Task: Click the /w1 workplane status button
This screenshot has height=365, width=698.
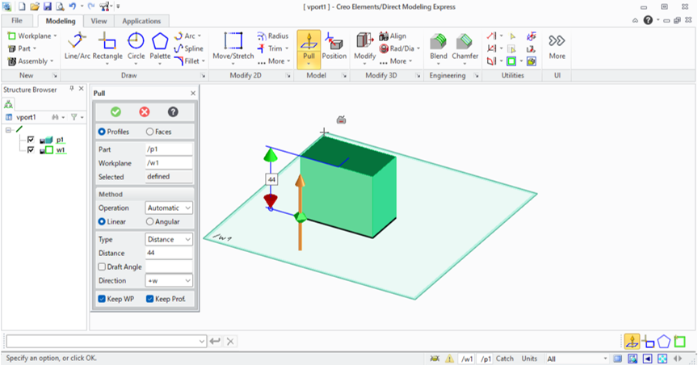Action: (x=467, y=359)
